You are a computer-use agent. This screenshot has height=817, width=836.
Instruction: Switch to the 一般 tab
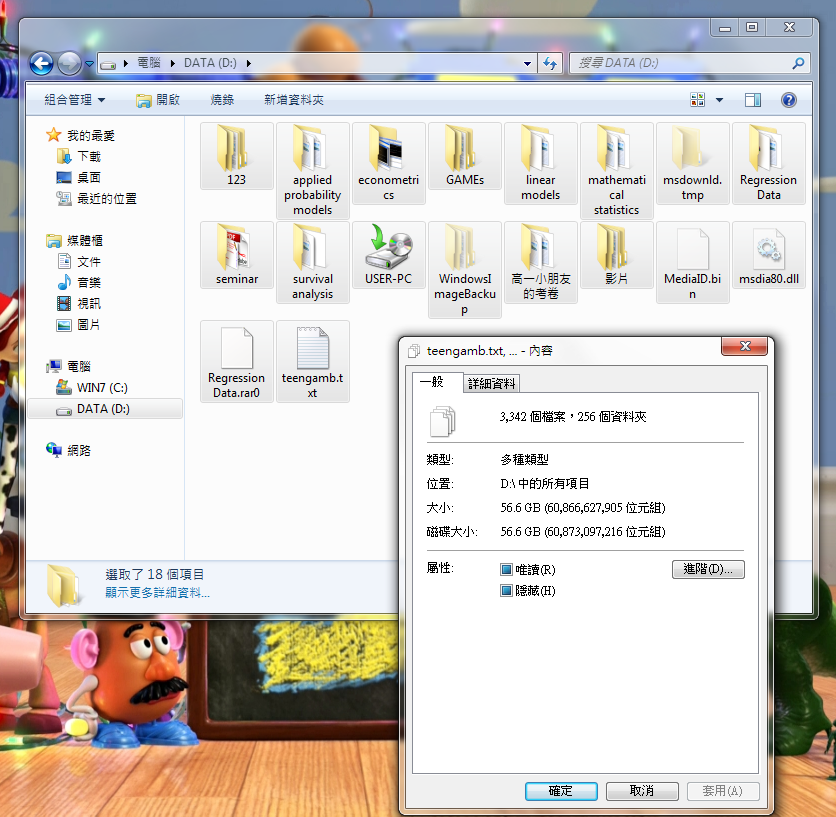pyautogui.click(x=437, y=382)
